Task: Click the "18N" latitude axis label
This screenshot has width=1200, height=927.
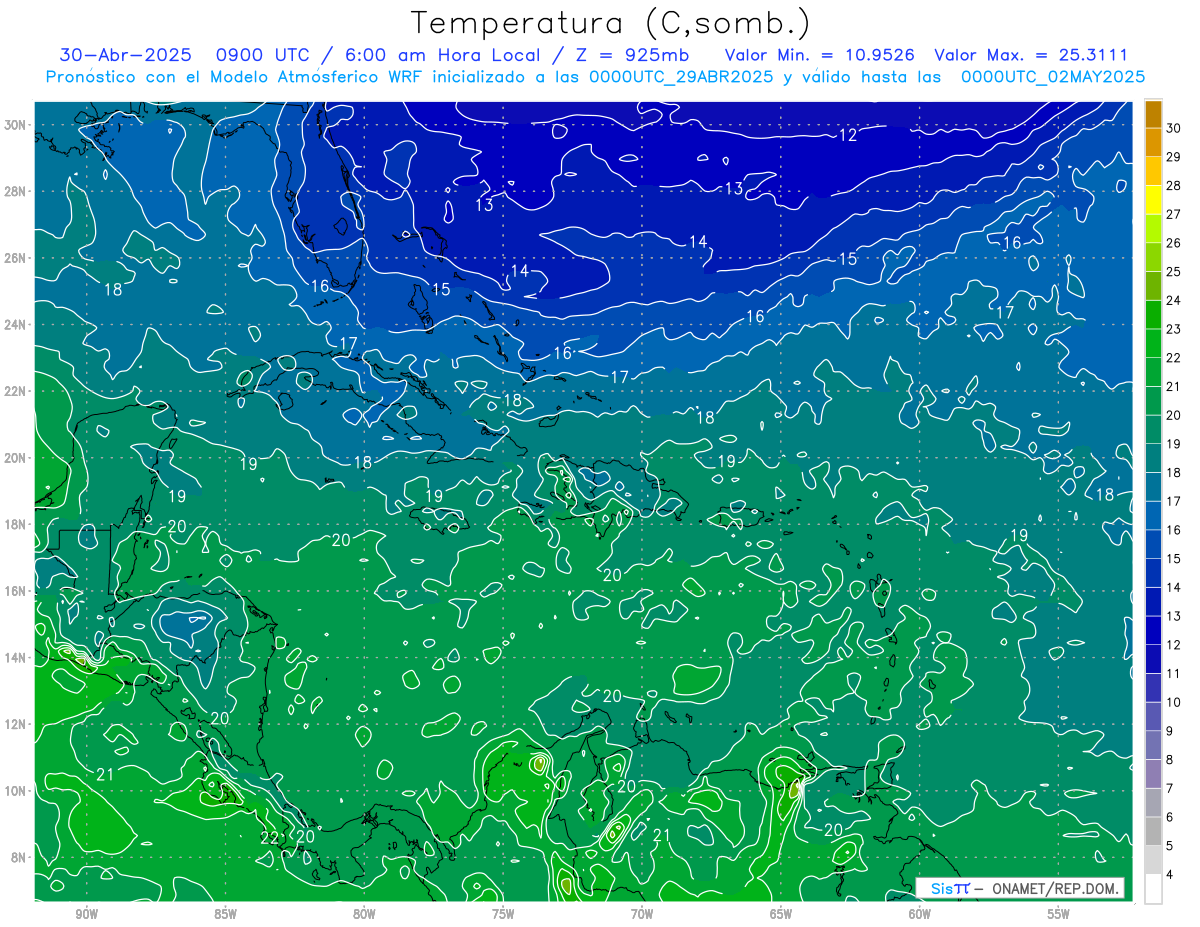Action: [x=16, y=524]
